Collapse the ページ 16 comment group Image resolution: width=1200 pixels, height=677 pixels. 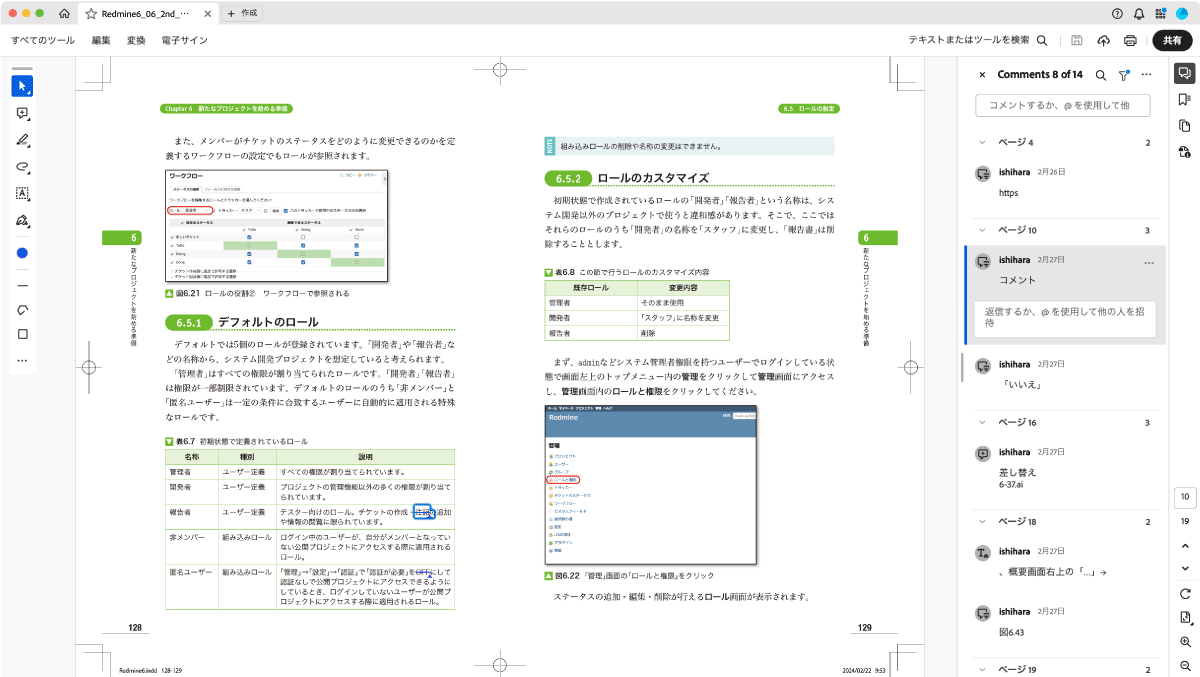click(982, 422)
